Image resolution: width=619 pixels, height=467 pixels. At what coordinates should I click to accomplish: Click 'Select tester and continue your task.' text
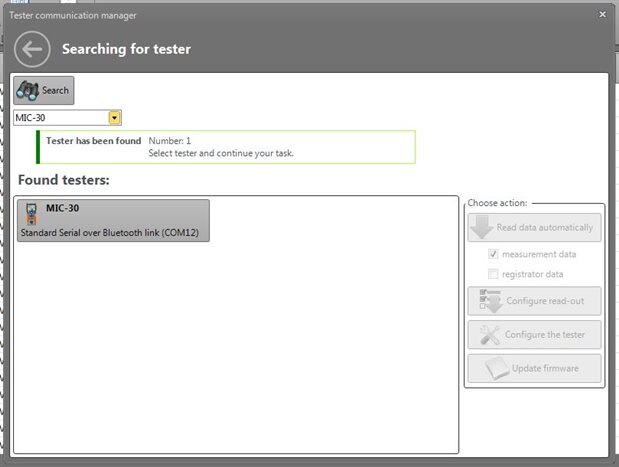(221, 153)
